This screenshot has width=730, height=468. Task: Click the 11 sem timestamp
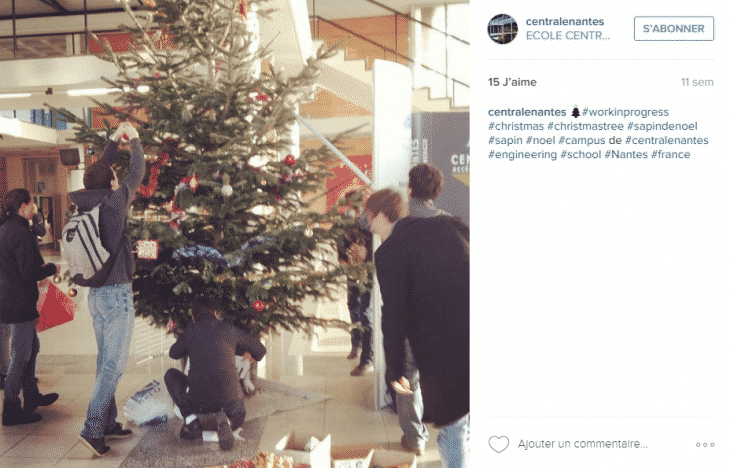697,82
